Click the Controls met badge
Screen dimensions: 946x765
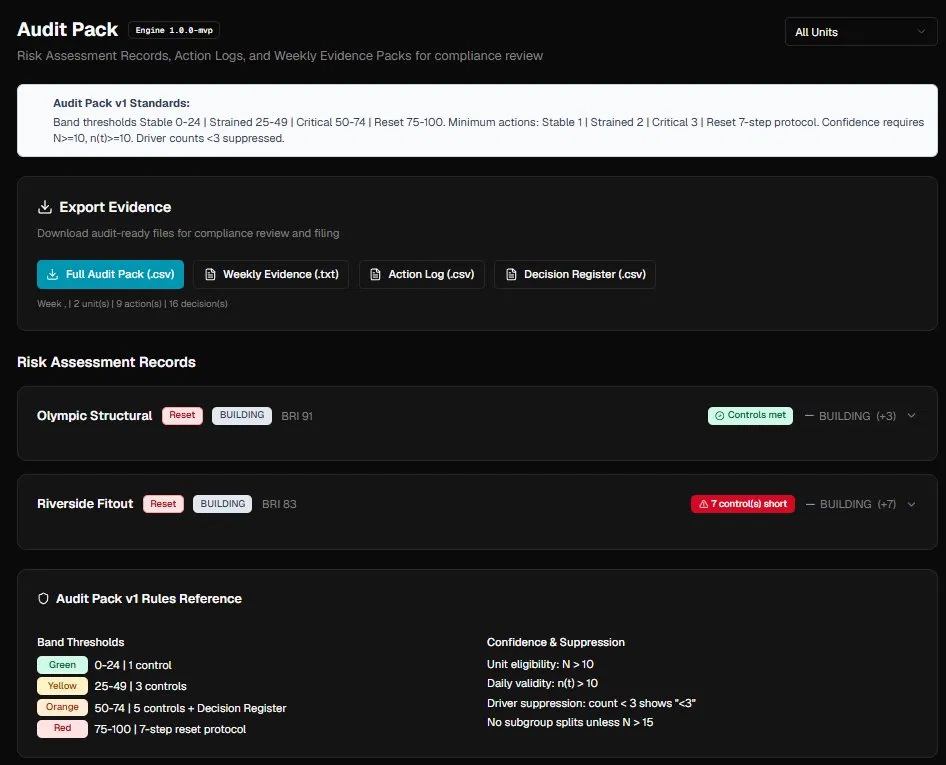[x=750, y=416]
